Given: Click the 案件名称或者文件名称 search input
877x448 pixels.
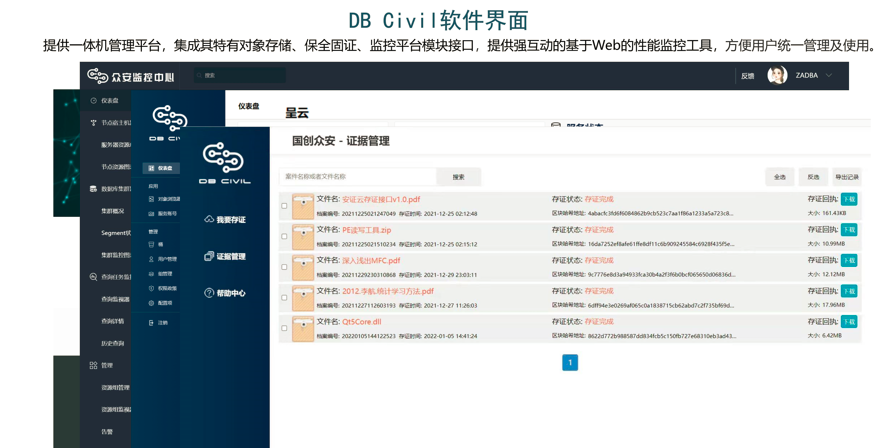Looking at the screenshot, I should coord(358,177).
